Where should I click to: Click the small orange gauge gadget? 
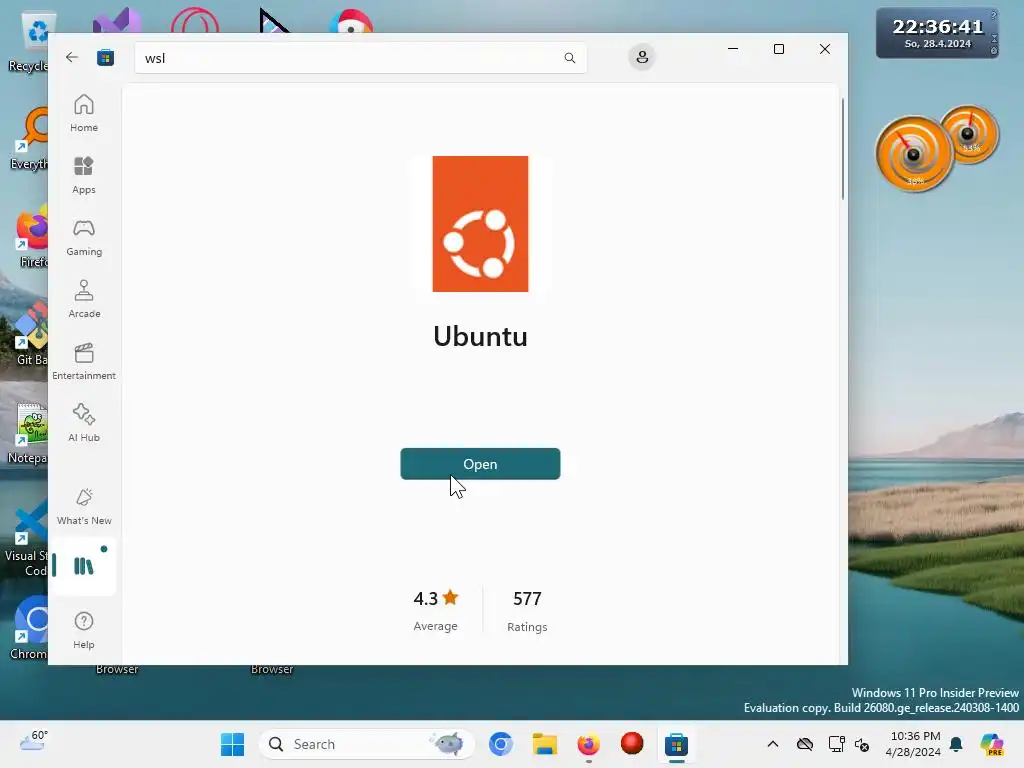point(969,134)
